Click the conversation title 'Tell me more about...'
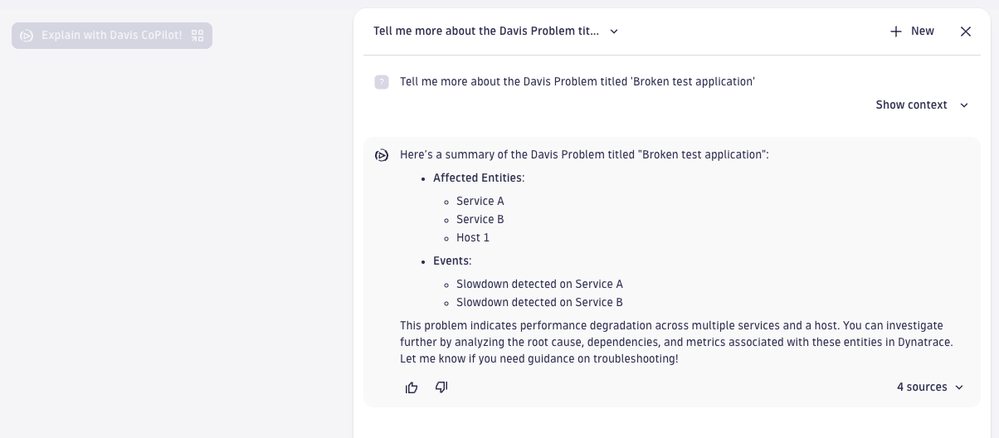999x438 pixels. pos(486,31)
